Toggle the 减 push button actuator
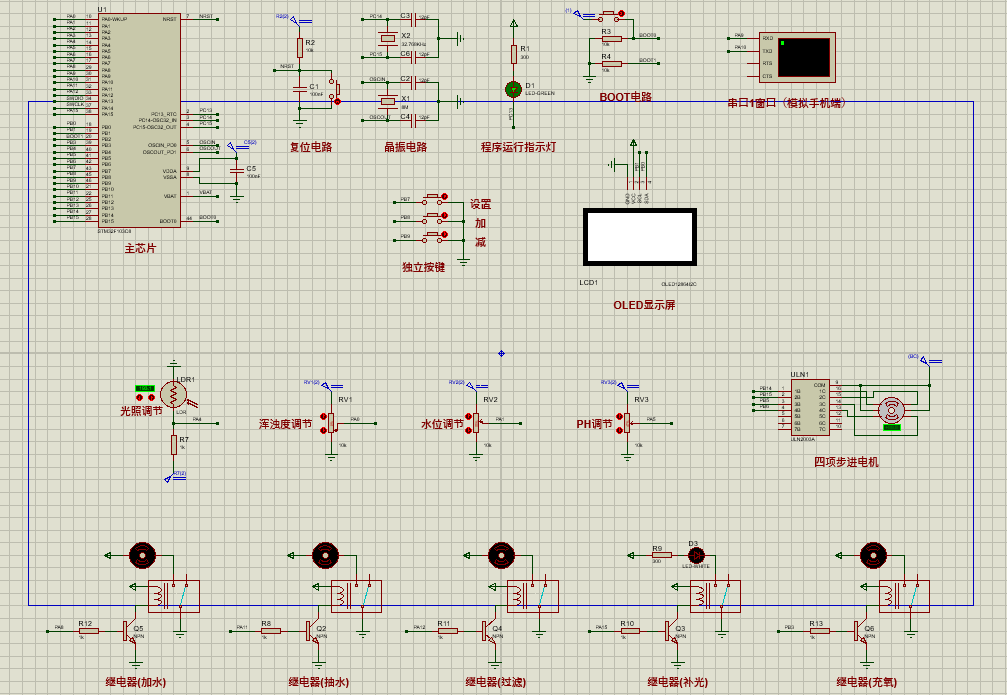The height and width of the screenshot is (695, 1007). click(444, 234)
